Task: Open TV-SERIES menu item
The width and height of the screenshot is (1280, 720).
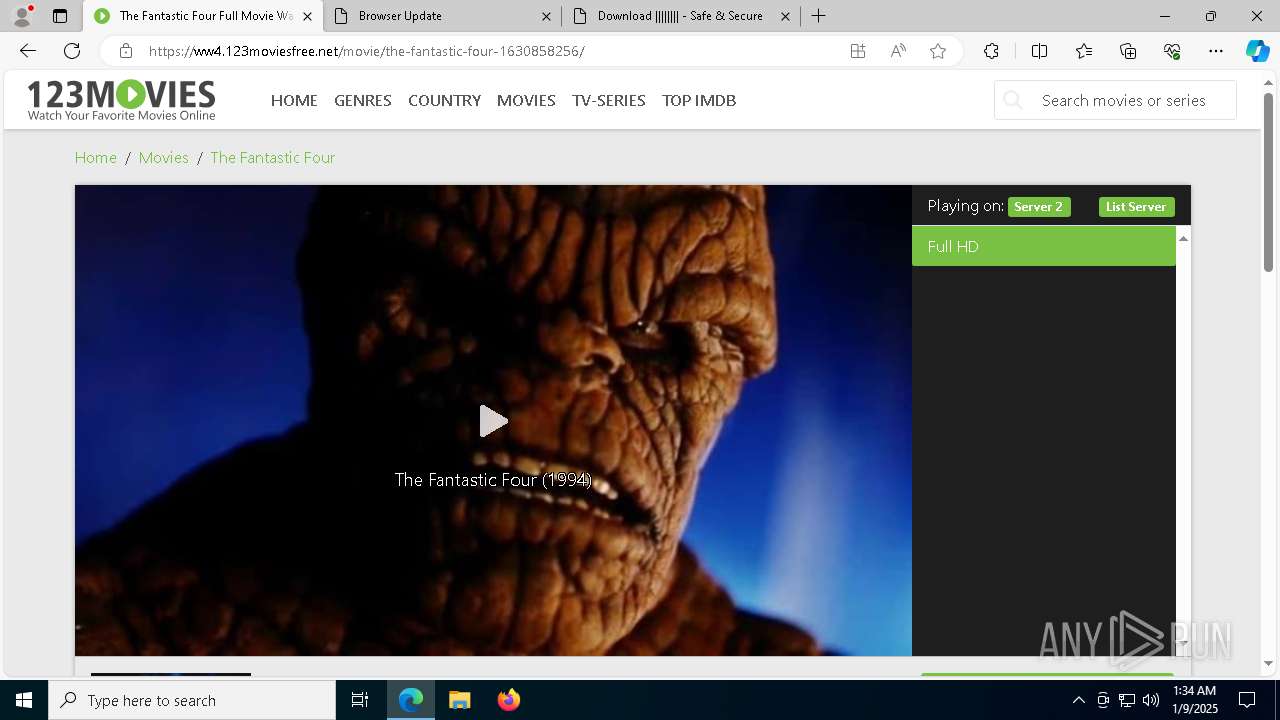Action: (x=609, y=100)
